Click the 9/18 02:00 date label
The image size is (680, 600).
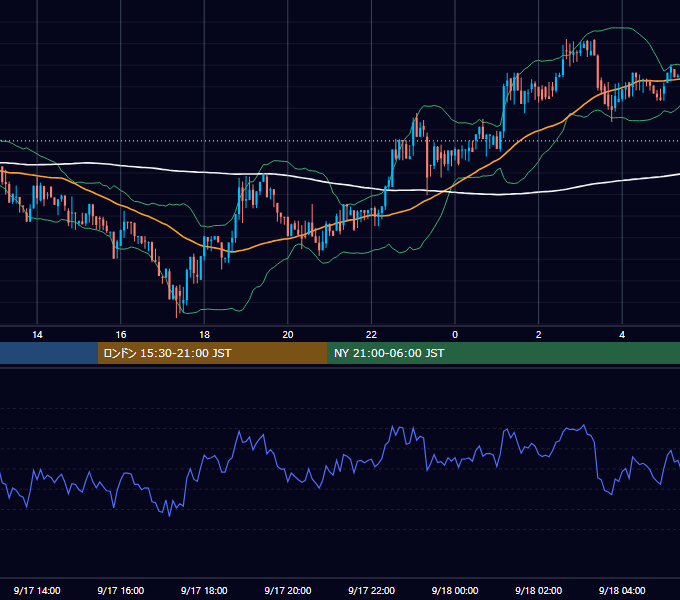[539, 590]
